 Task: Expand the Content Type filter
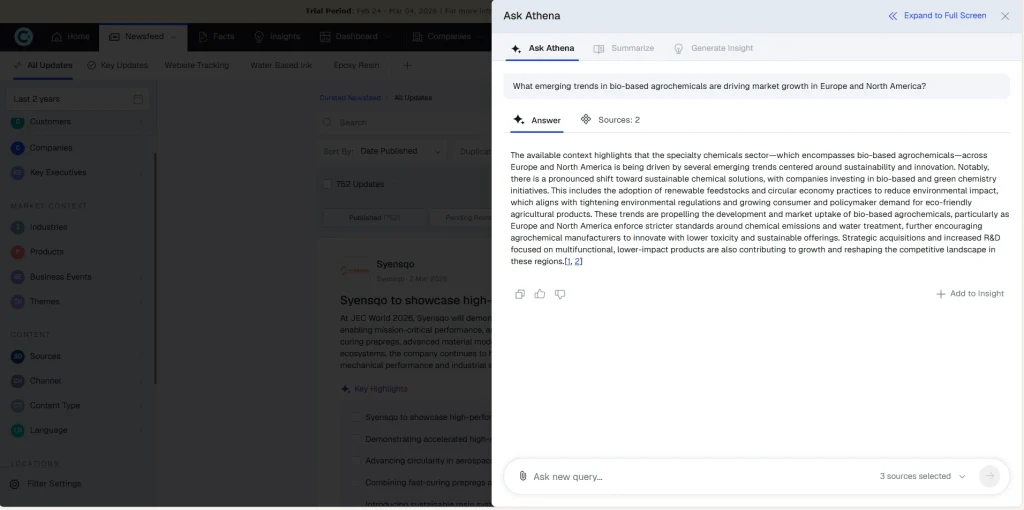77,406
